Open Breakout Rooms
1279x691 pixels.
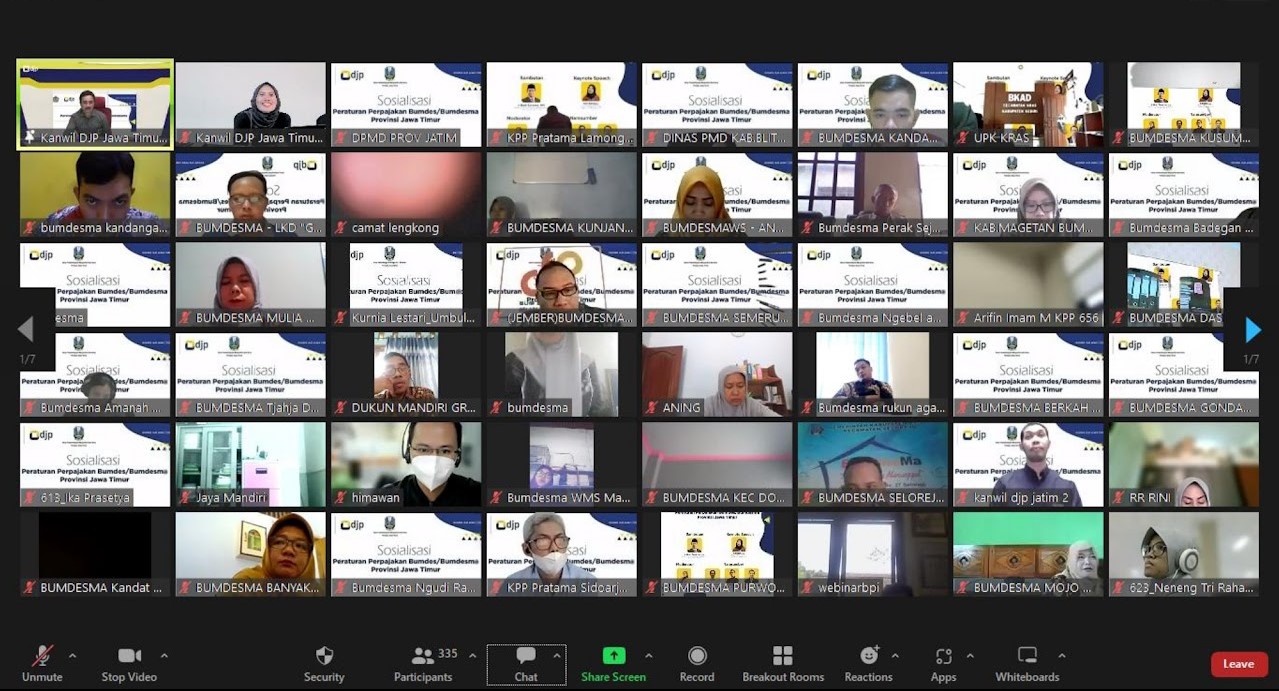[x=783, y=663]
